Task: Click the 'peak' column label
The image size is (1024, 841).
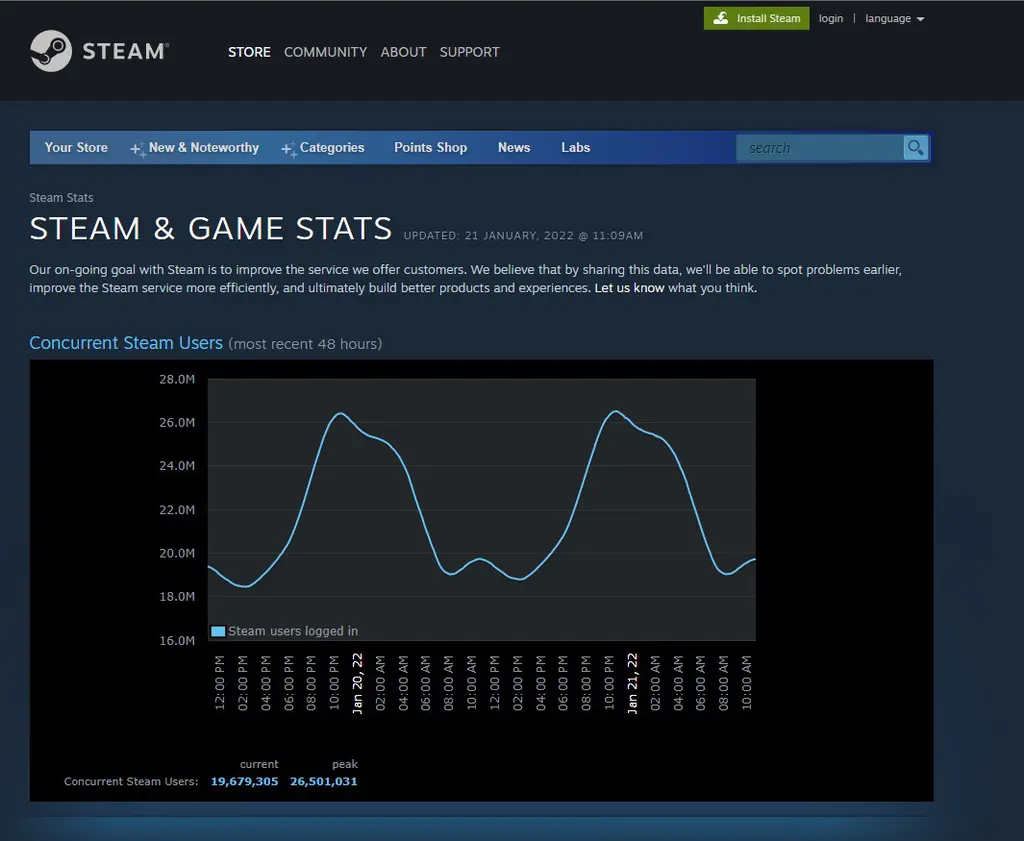Action: coord(345,764)
